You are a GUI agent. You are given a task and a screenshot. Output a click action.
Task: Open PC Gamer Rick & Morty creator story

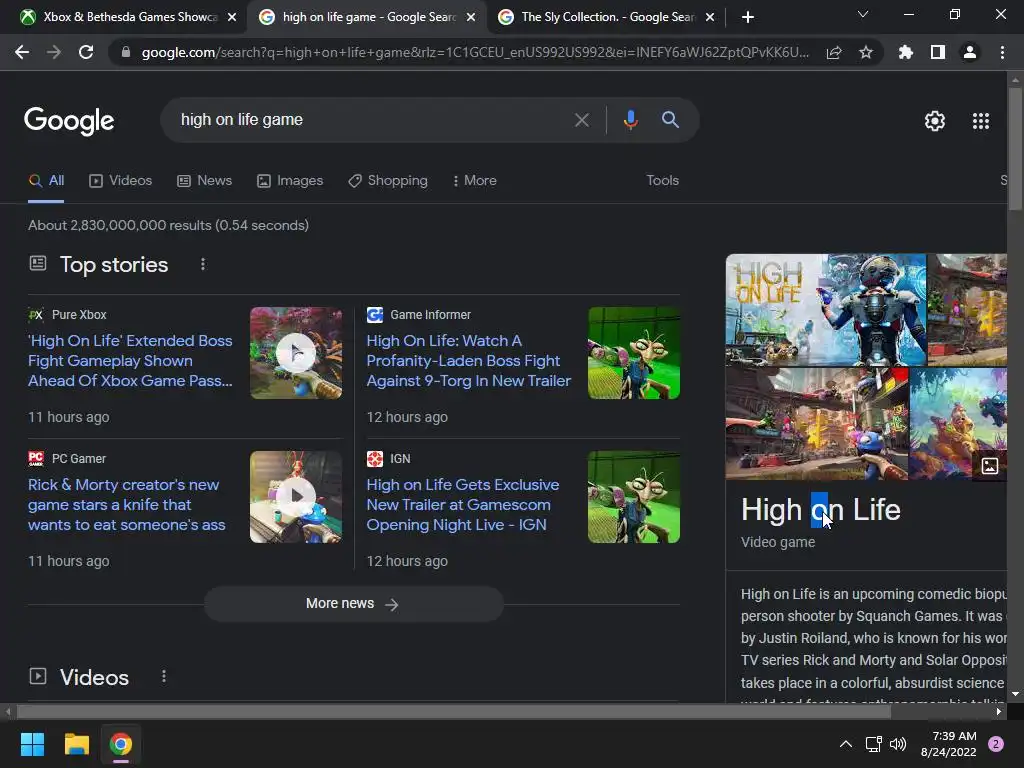(x=126, y=505)
